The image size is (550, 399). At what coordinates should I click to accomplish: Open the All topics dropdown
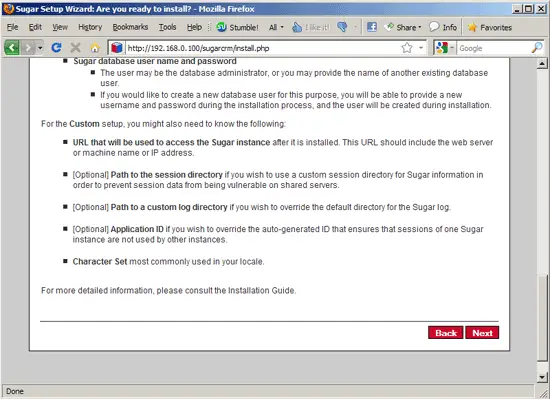click(276, 27)
